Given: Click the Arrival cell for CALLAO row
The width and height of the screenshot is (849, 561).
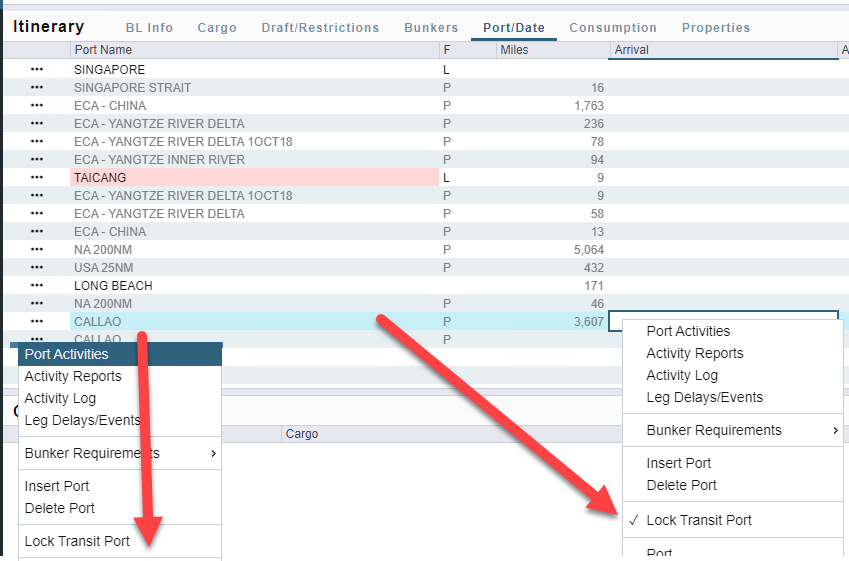Looking at the screenshot, I should (722, 322).
